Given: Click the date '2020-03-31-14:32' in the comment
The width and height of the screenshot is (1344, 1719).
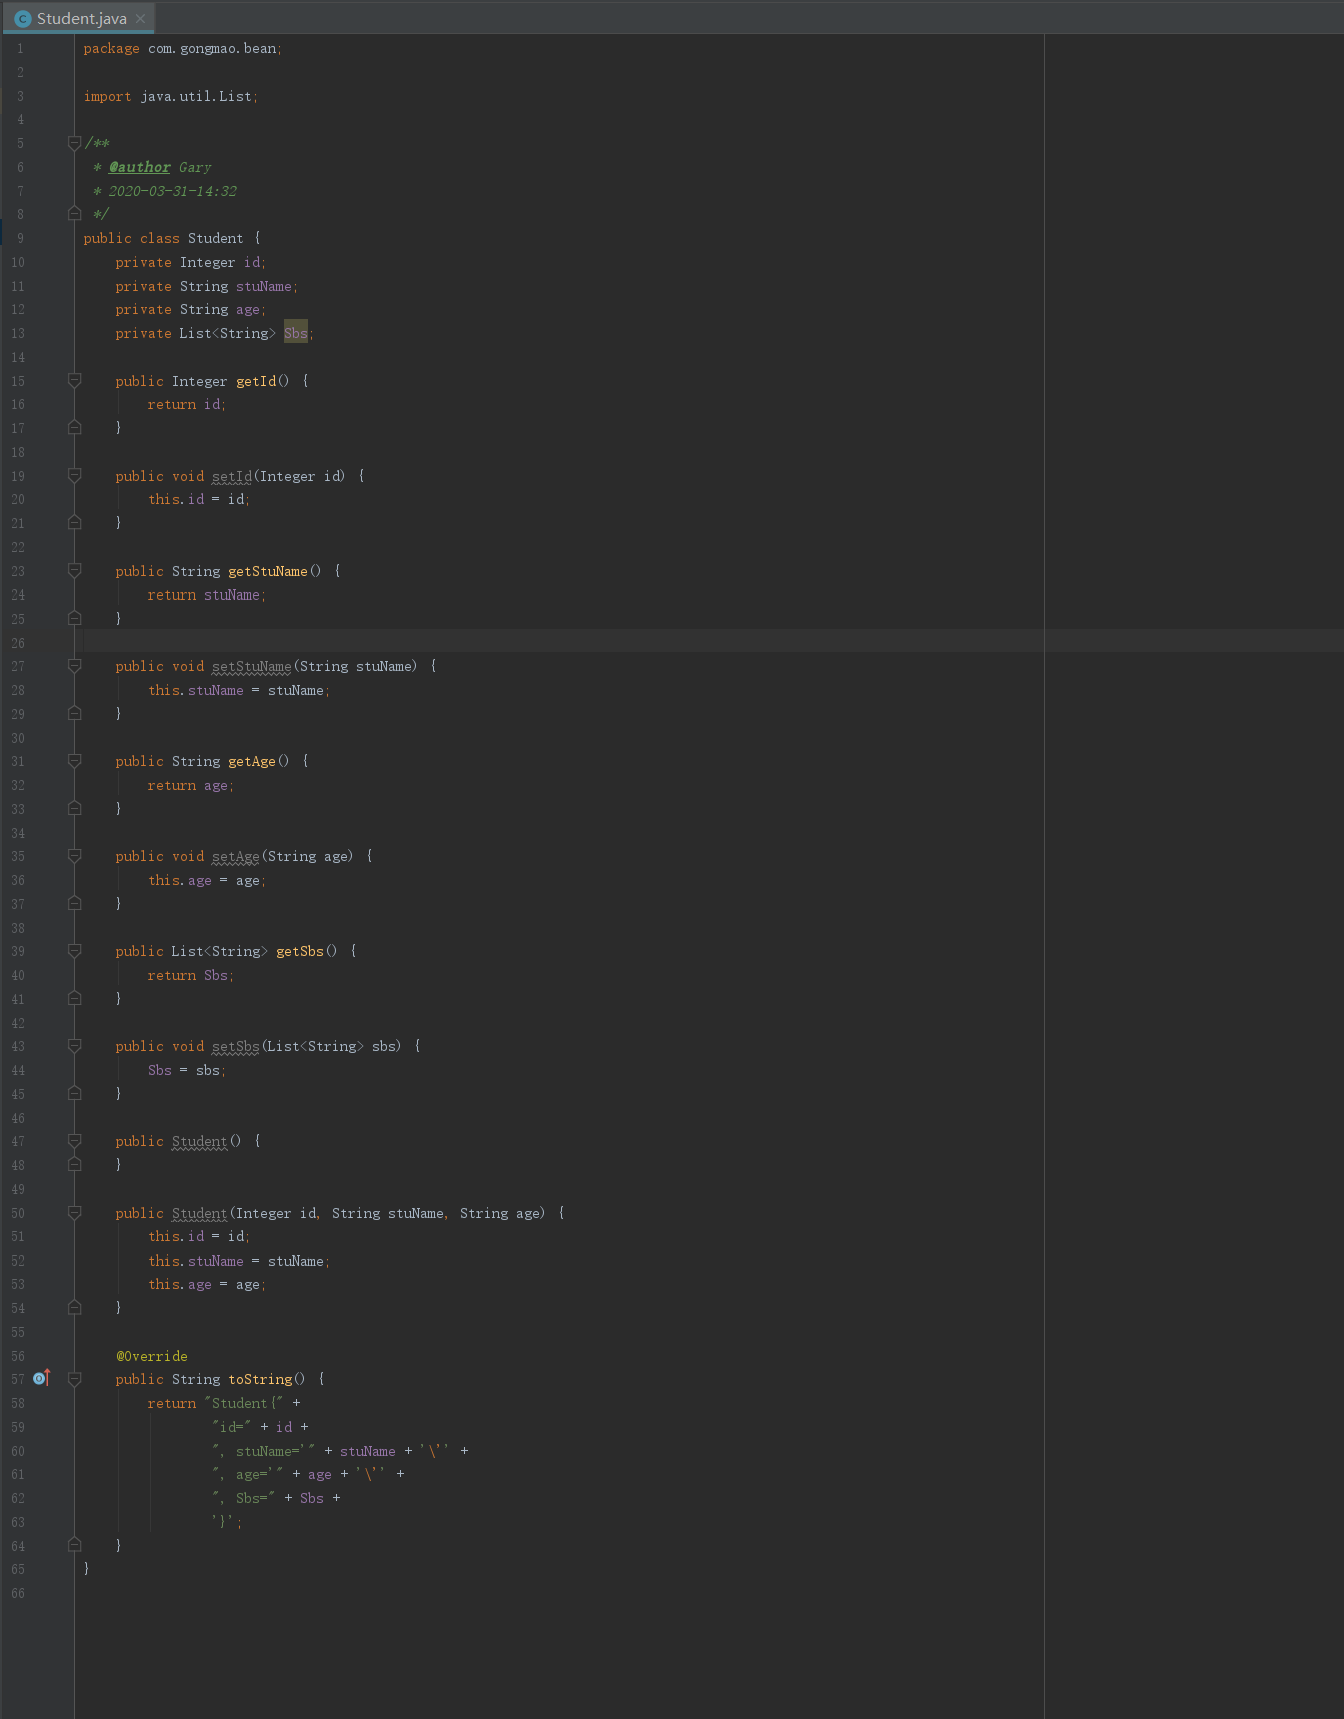Looking at the screenshot, I should [x=172, y=191].
